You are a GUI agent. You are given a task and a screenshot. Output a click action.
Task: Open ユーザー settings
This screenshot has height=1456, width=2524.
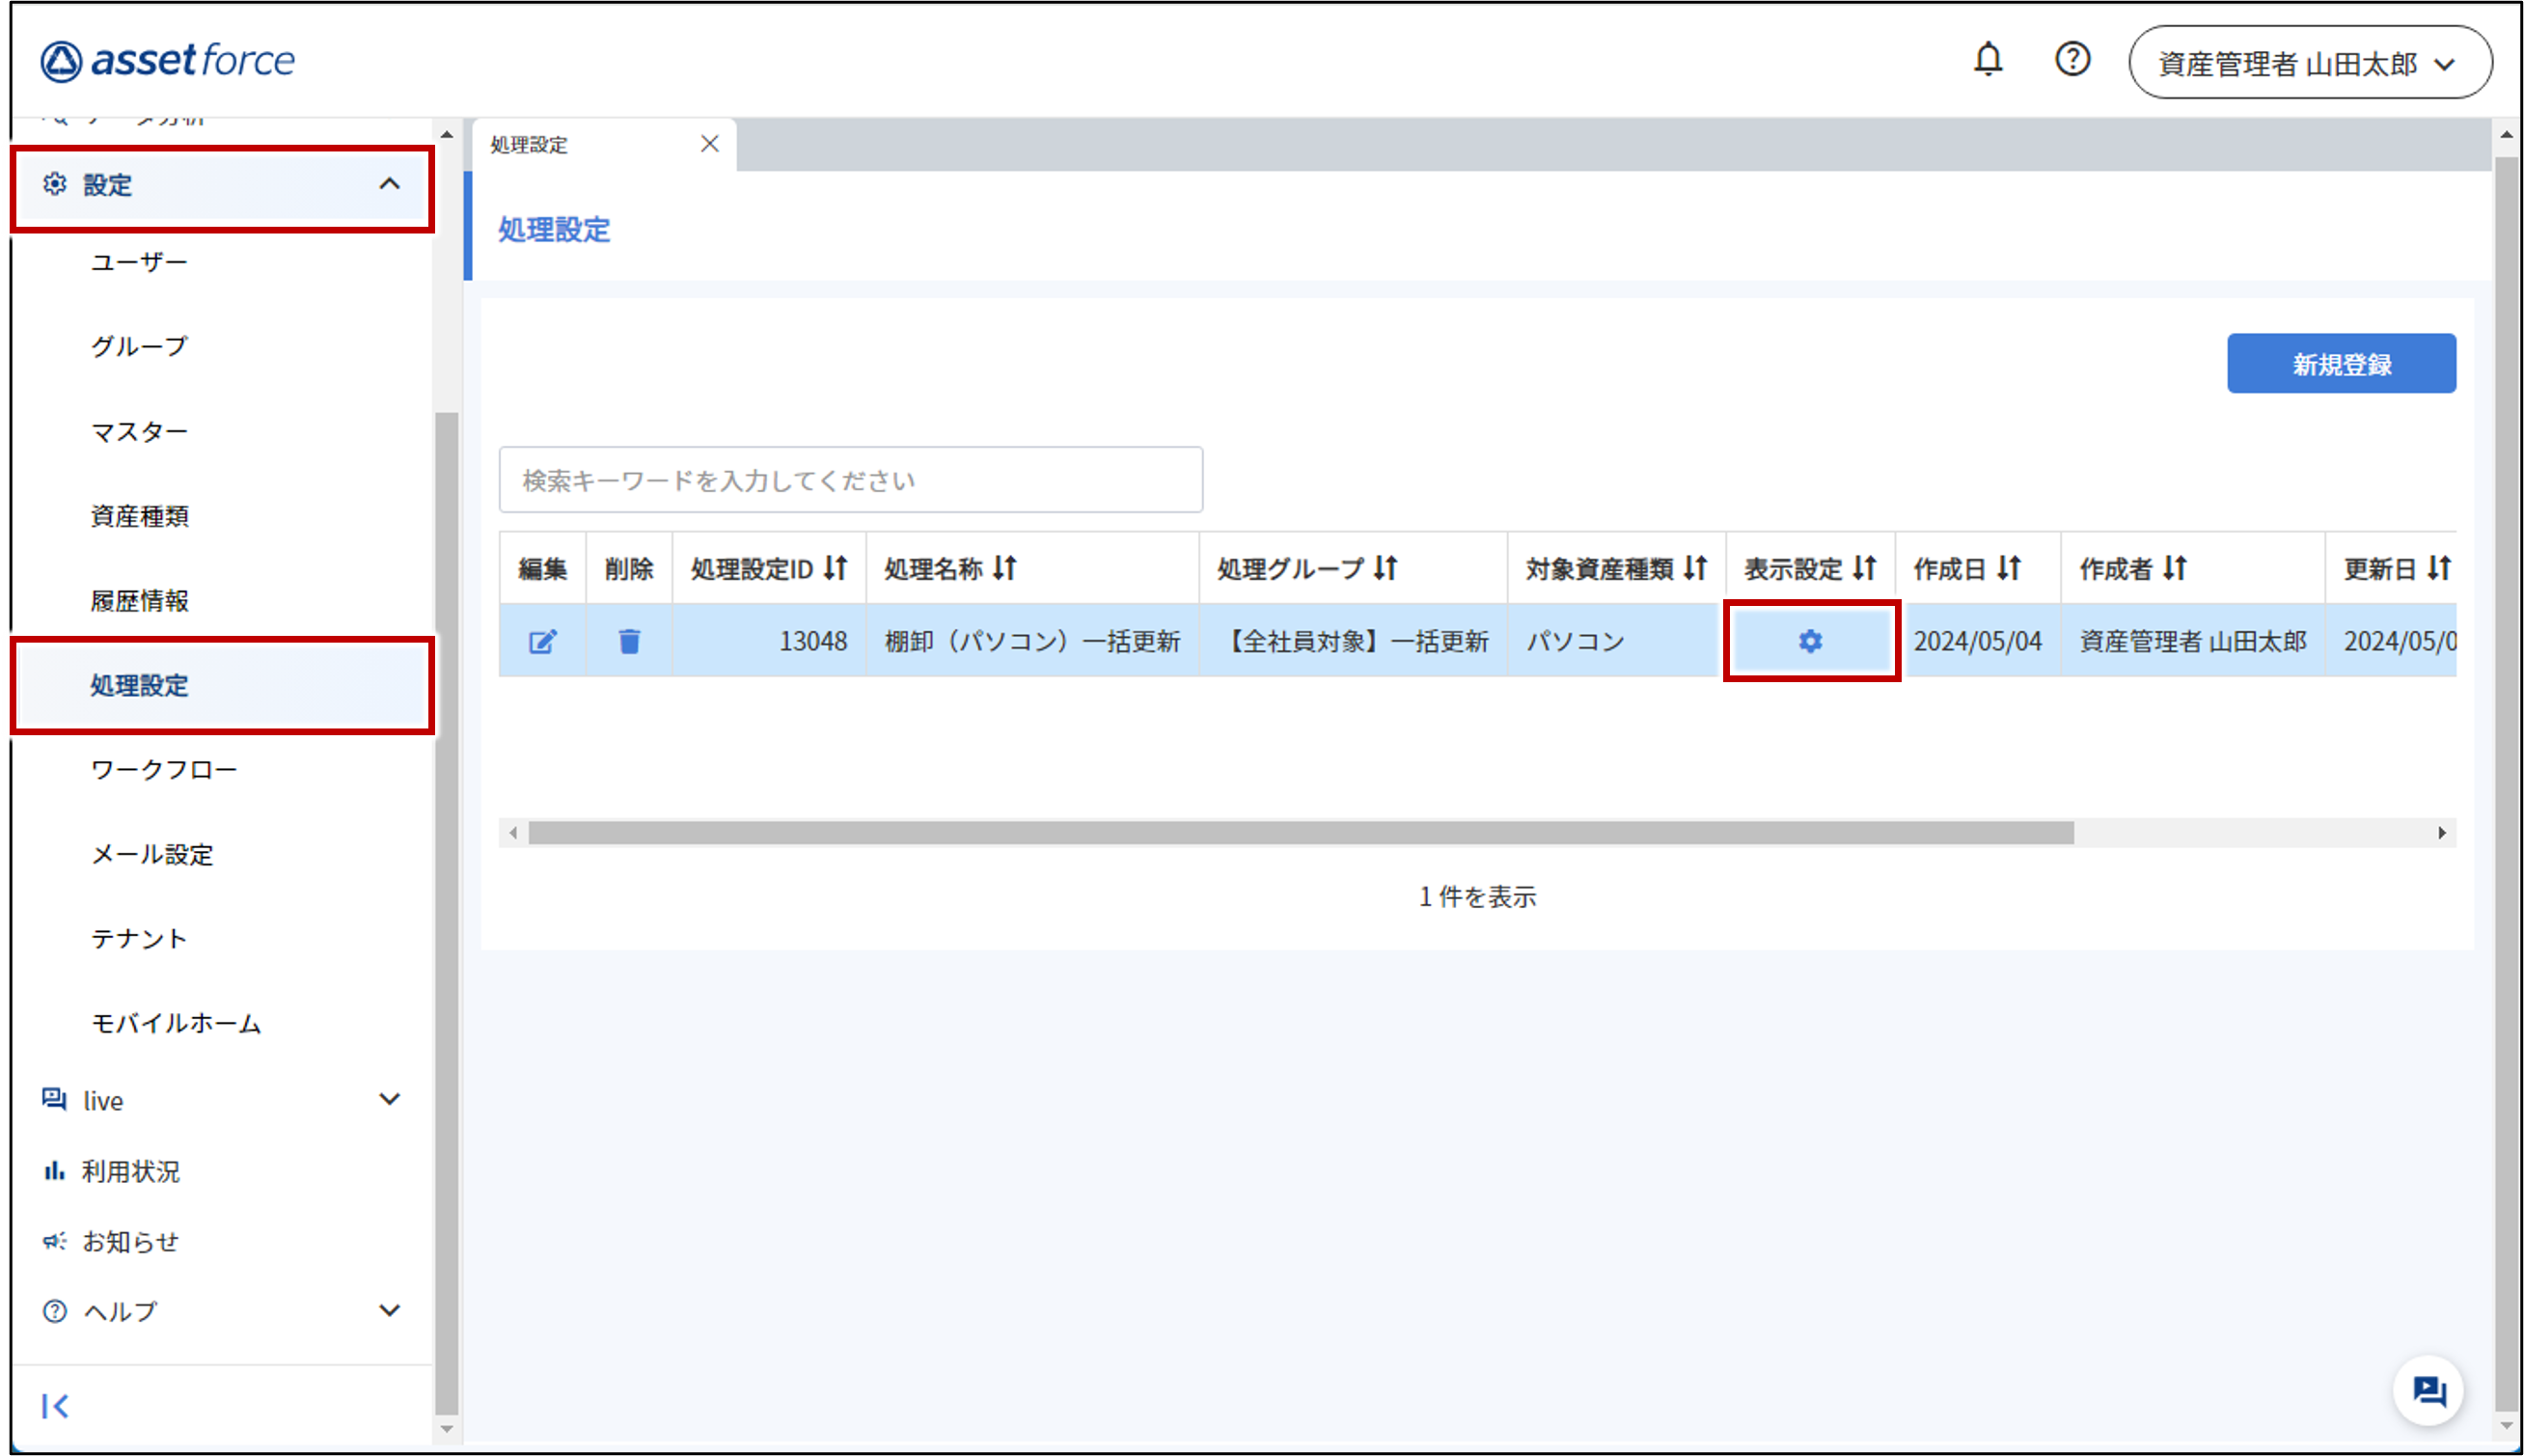click(139, 262)
